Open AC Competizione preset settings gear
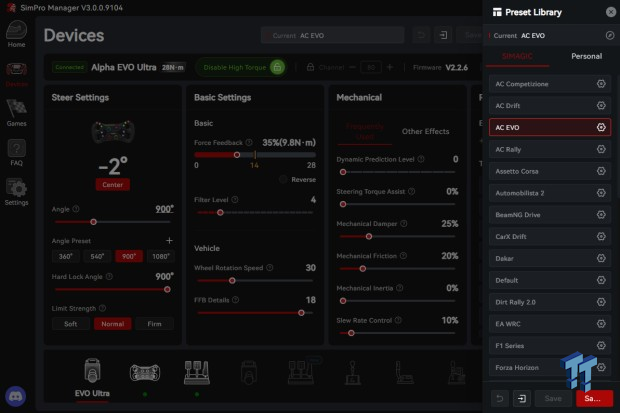The width and height of the screenshot is (620, 413). point(601,83)
